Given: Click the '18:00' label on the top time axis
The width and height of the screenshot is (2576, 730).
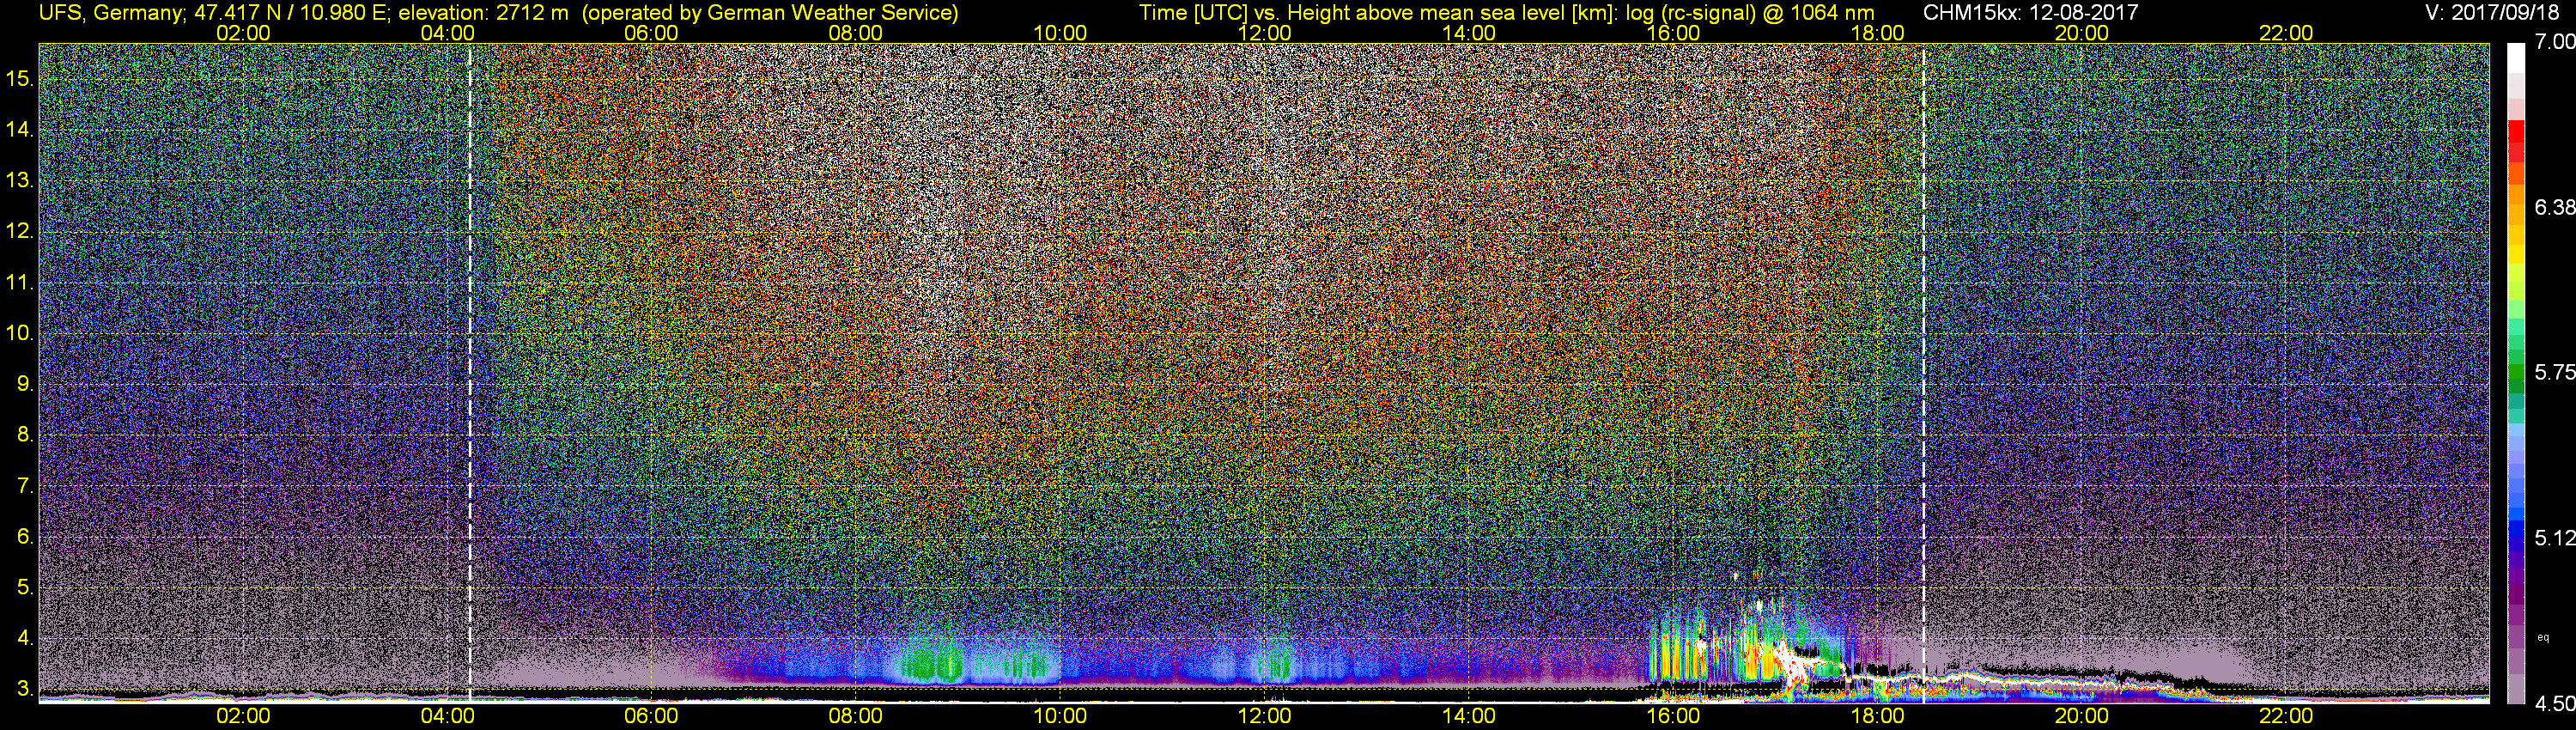Looking at the screenshot, I should point(1877,33).
